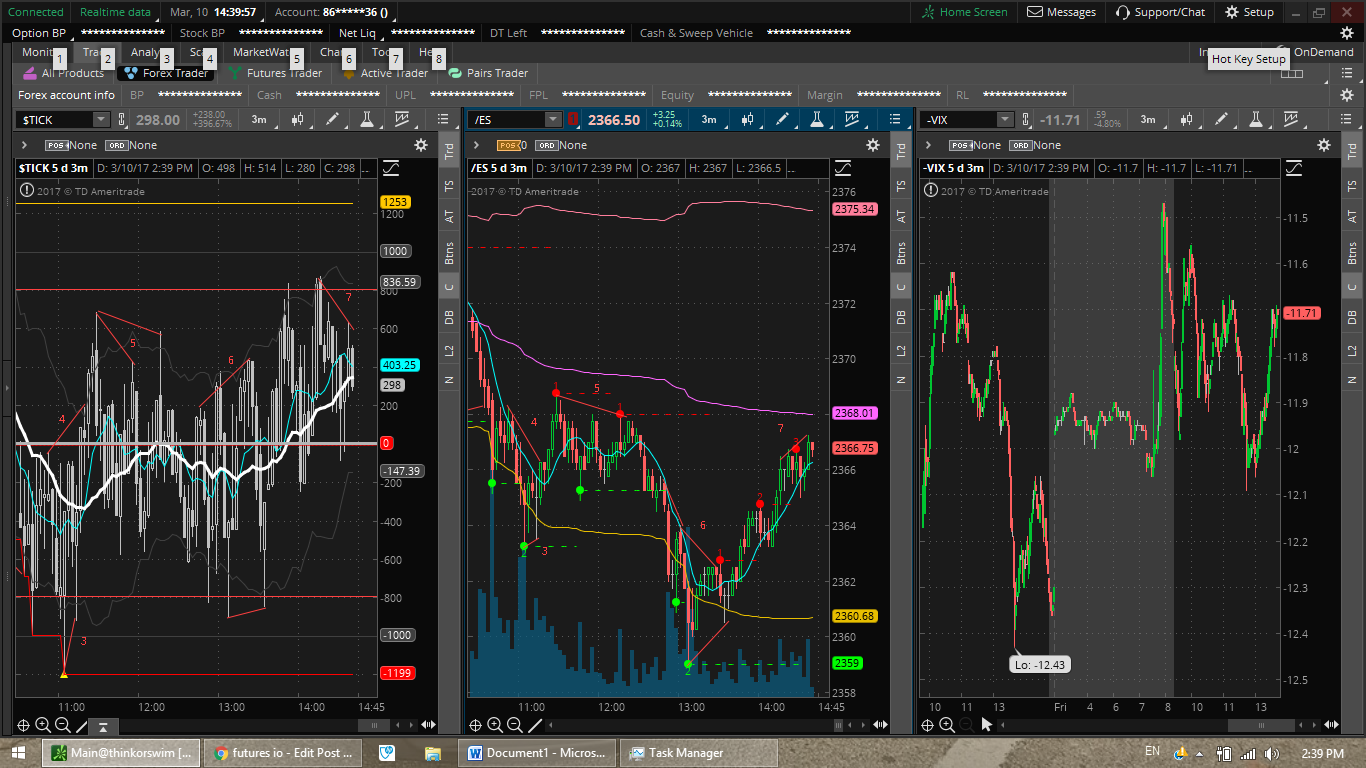Toggle the C panel on -VIX chart
The height and width of the screenshot is (768, 1366).
click(1352, 287)
